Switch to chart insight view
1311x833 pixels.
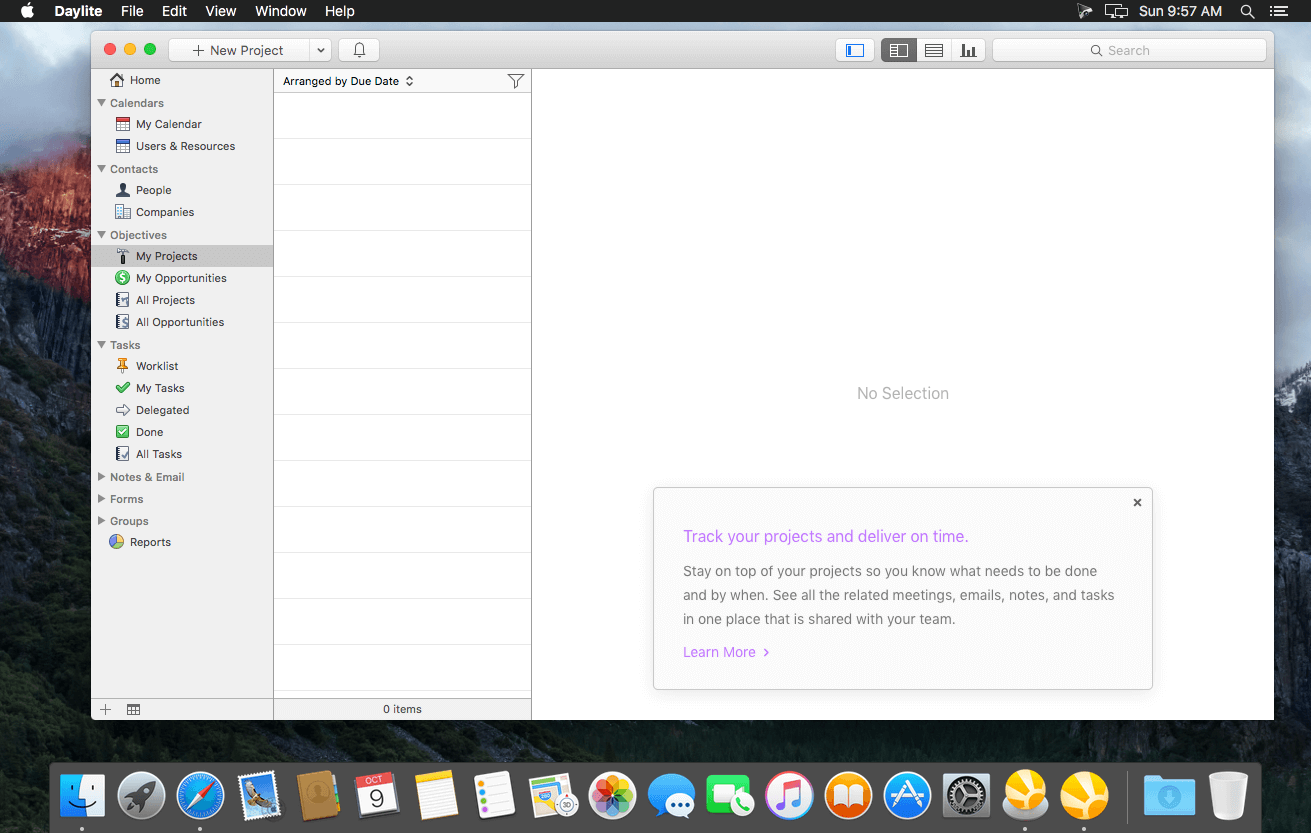[968, 50]
